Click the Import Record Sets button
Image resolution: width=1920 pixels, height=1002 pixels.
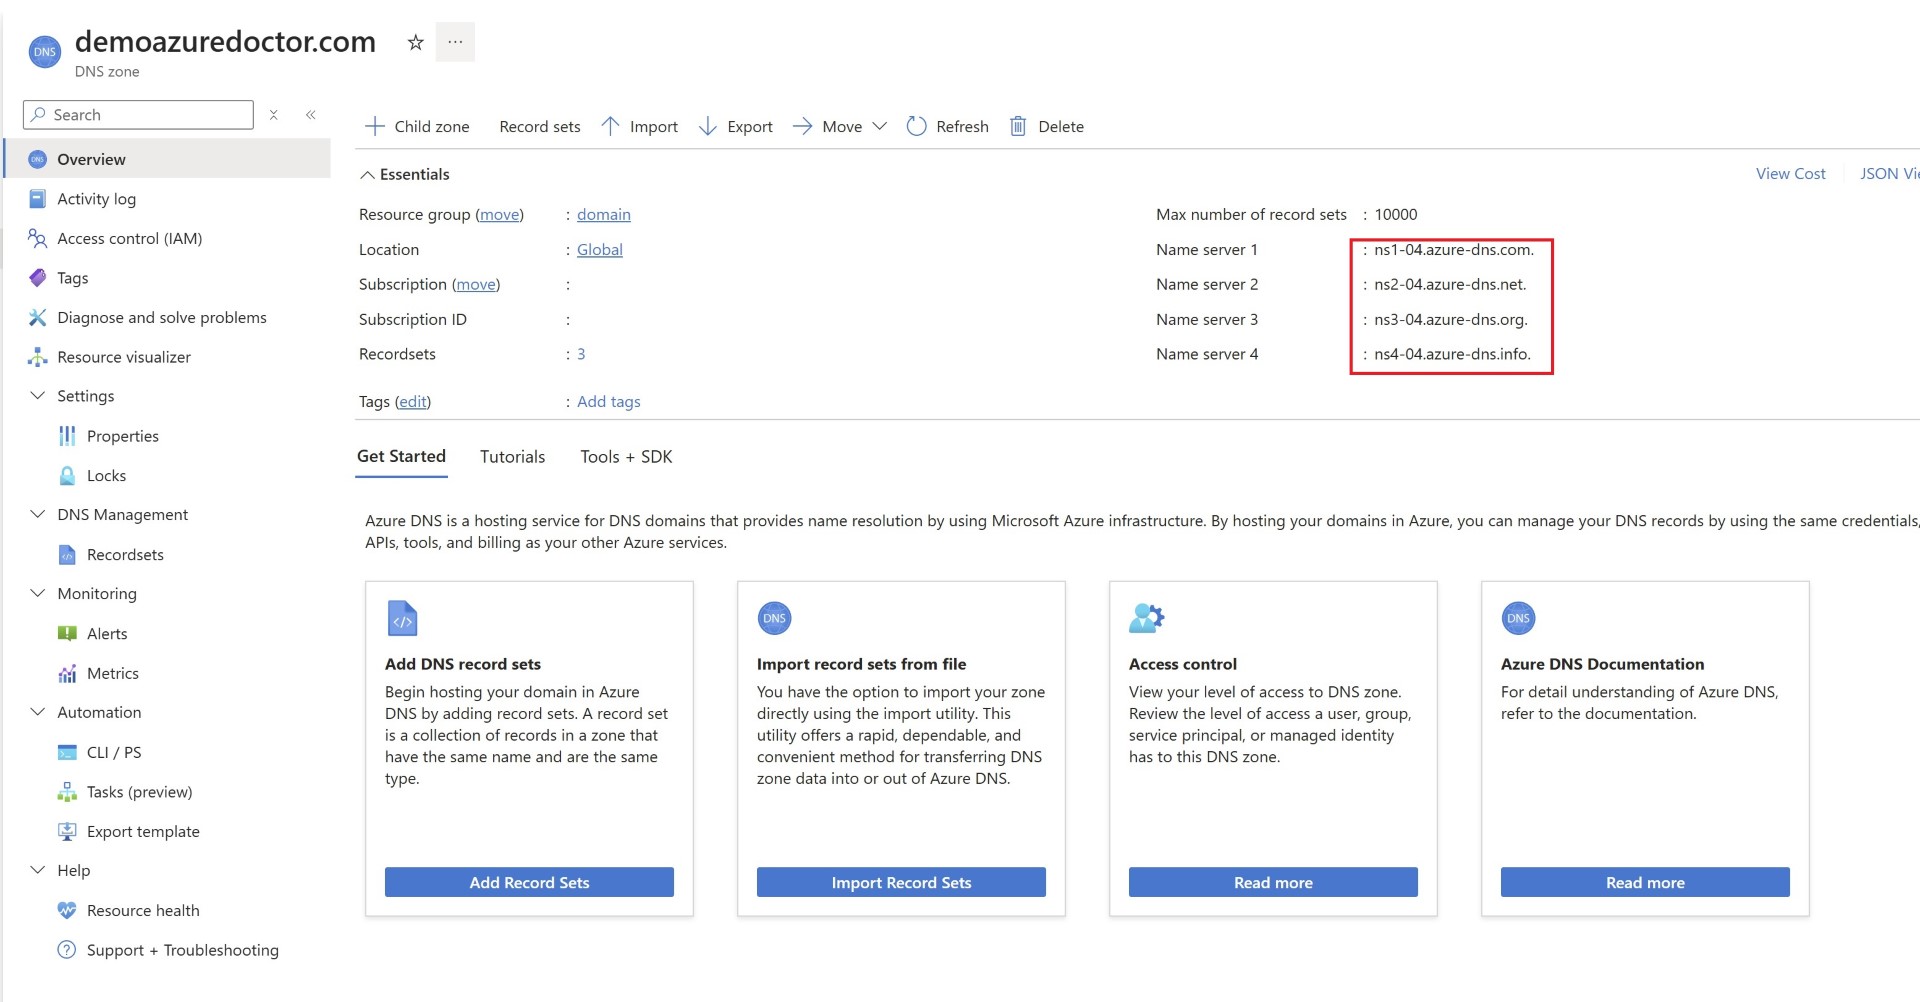point(901,882)
